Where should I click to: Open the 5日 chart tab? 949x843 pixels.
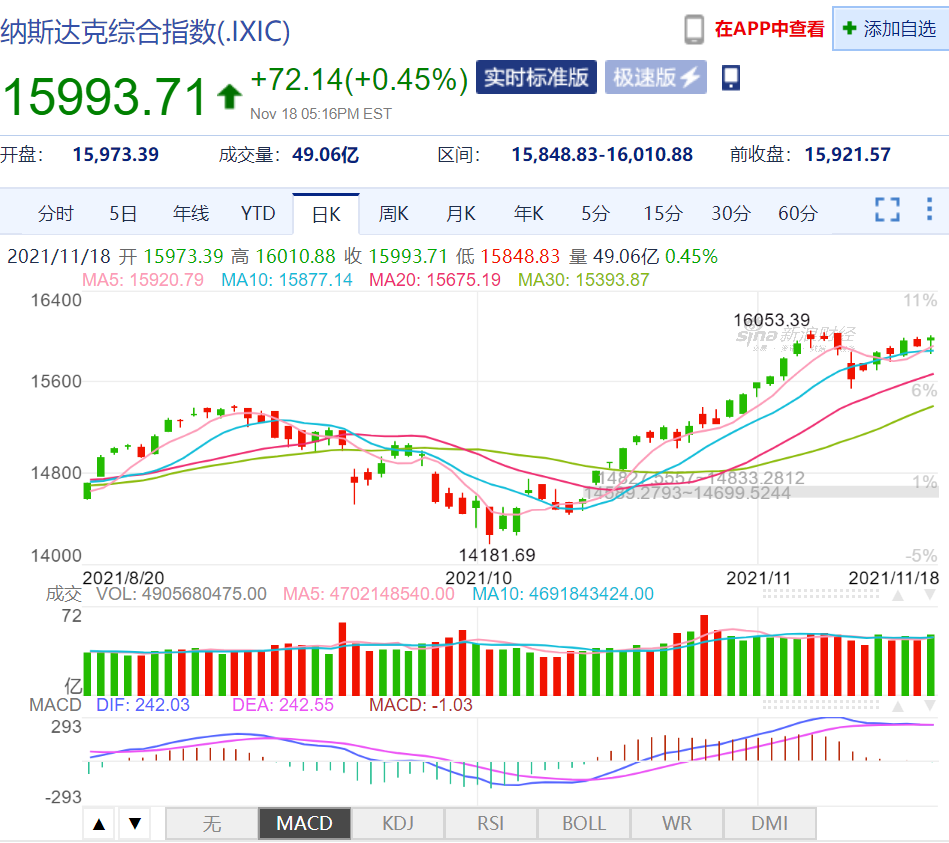(123, 214)
